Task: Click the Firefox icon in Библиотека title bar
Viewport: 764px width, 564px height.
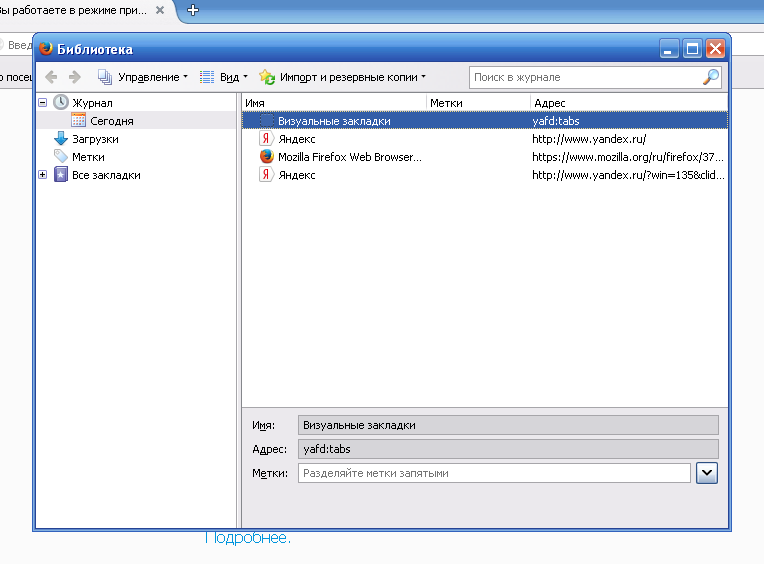Action: pos(46,49)
